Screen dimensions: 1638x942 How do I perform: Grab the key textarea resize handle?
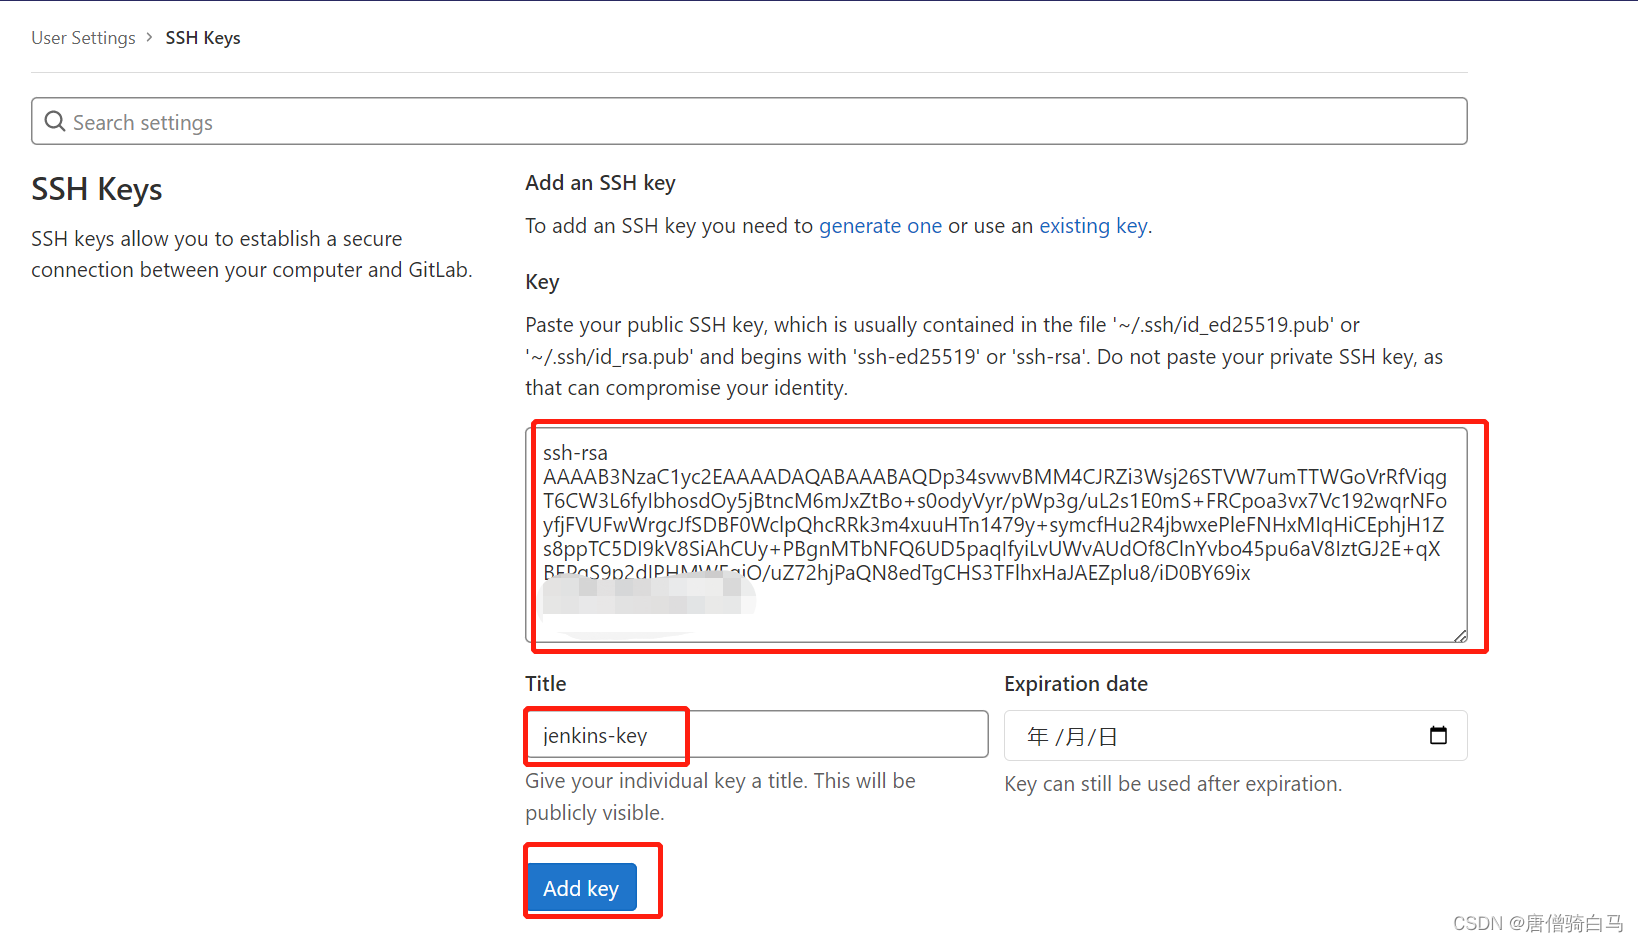click(1460, 635)
